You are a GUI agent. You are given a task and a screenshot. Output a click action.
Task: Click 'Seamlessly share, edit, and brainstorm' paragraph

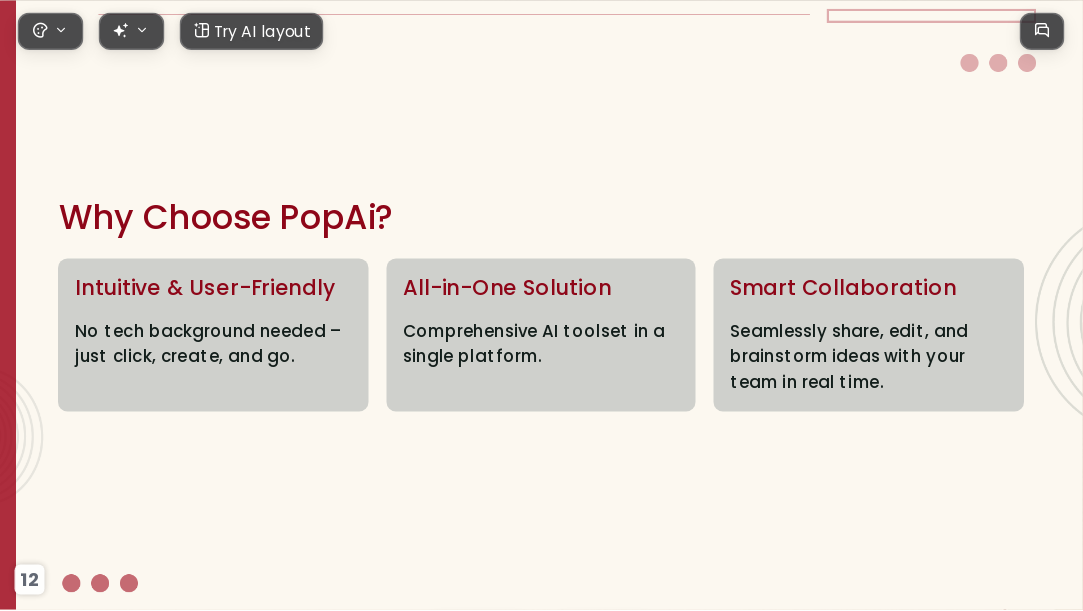pyautogui.click(x=848, y=356)
